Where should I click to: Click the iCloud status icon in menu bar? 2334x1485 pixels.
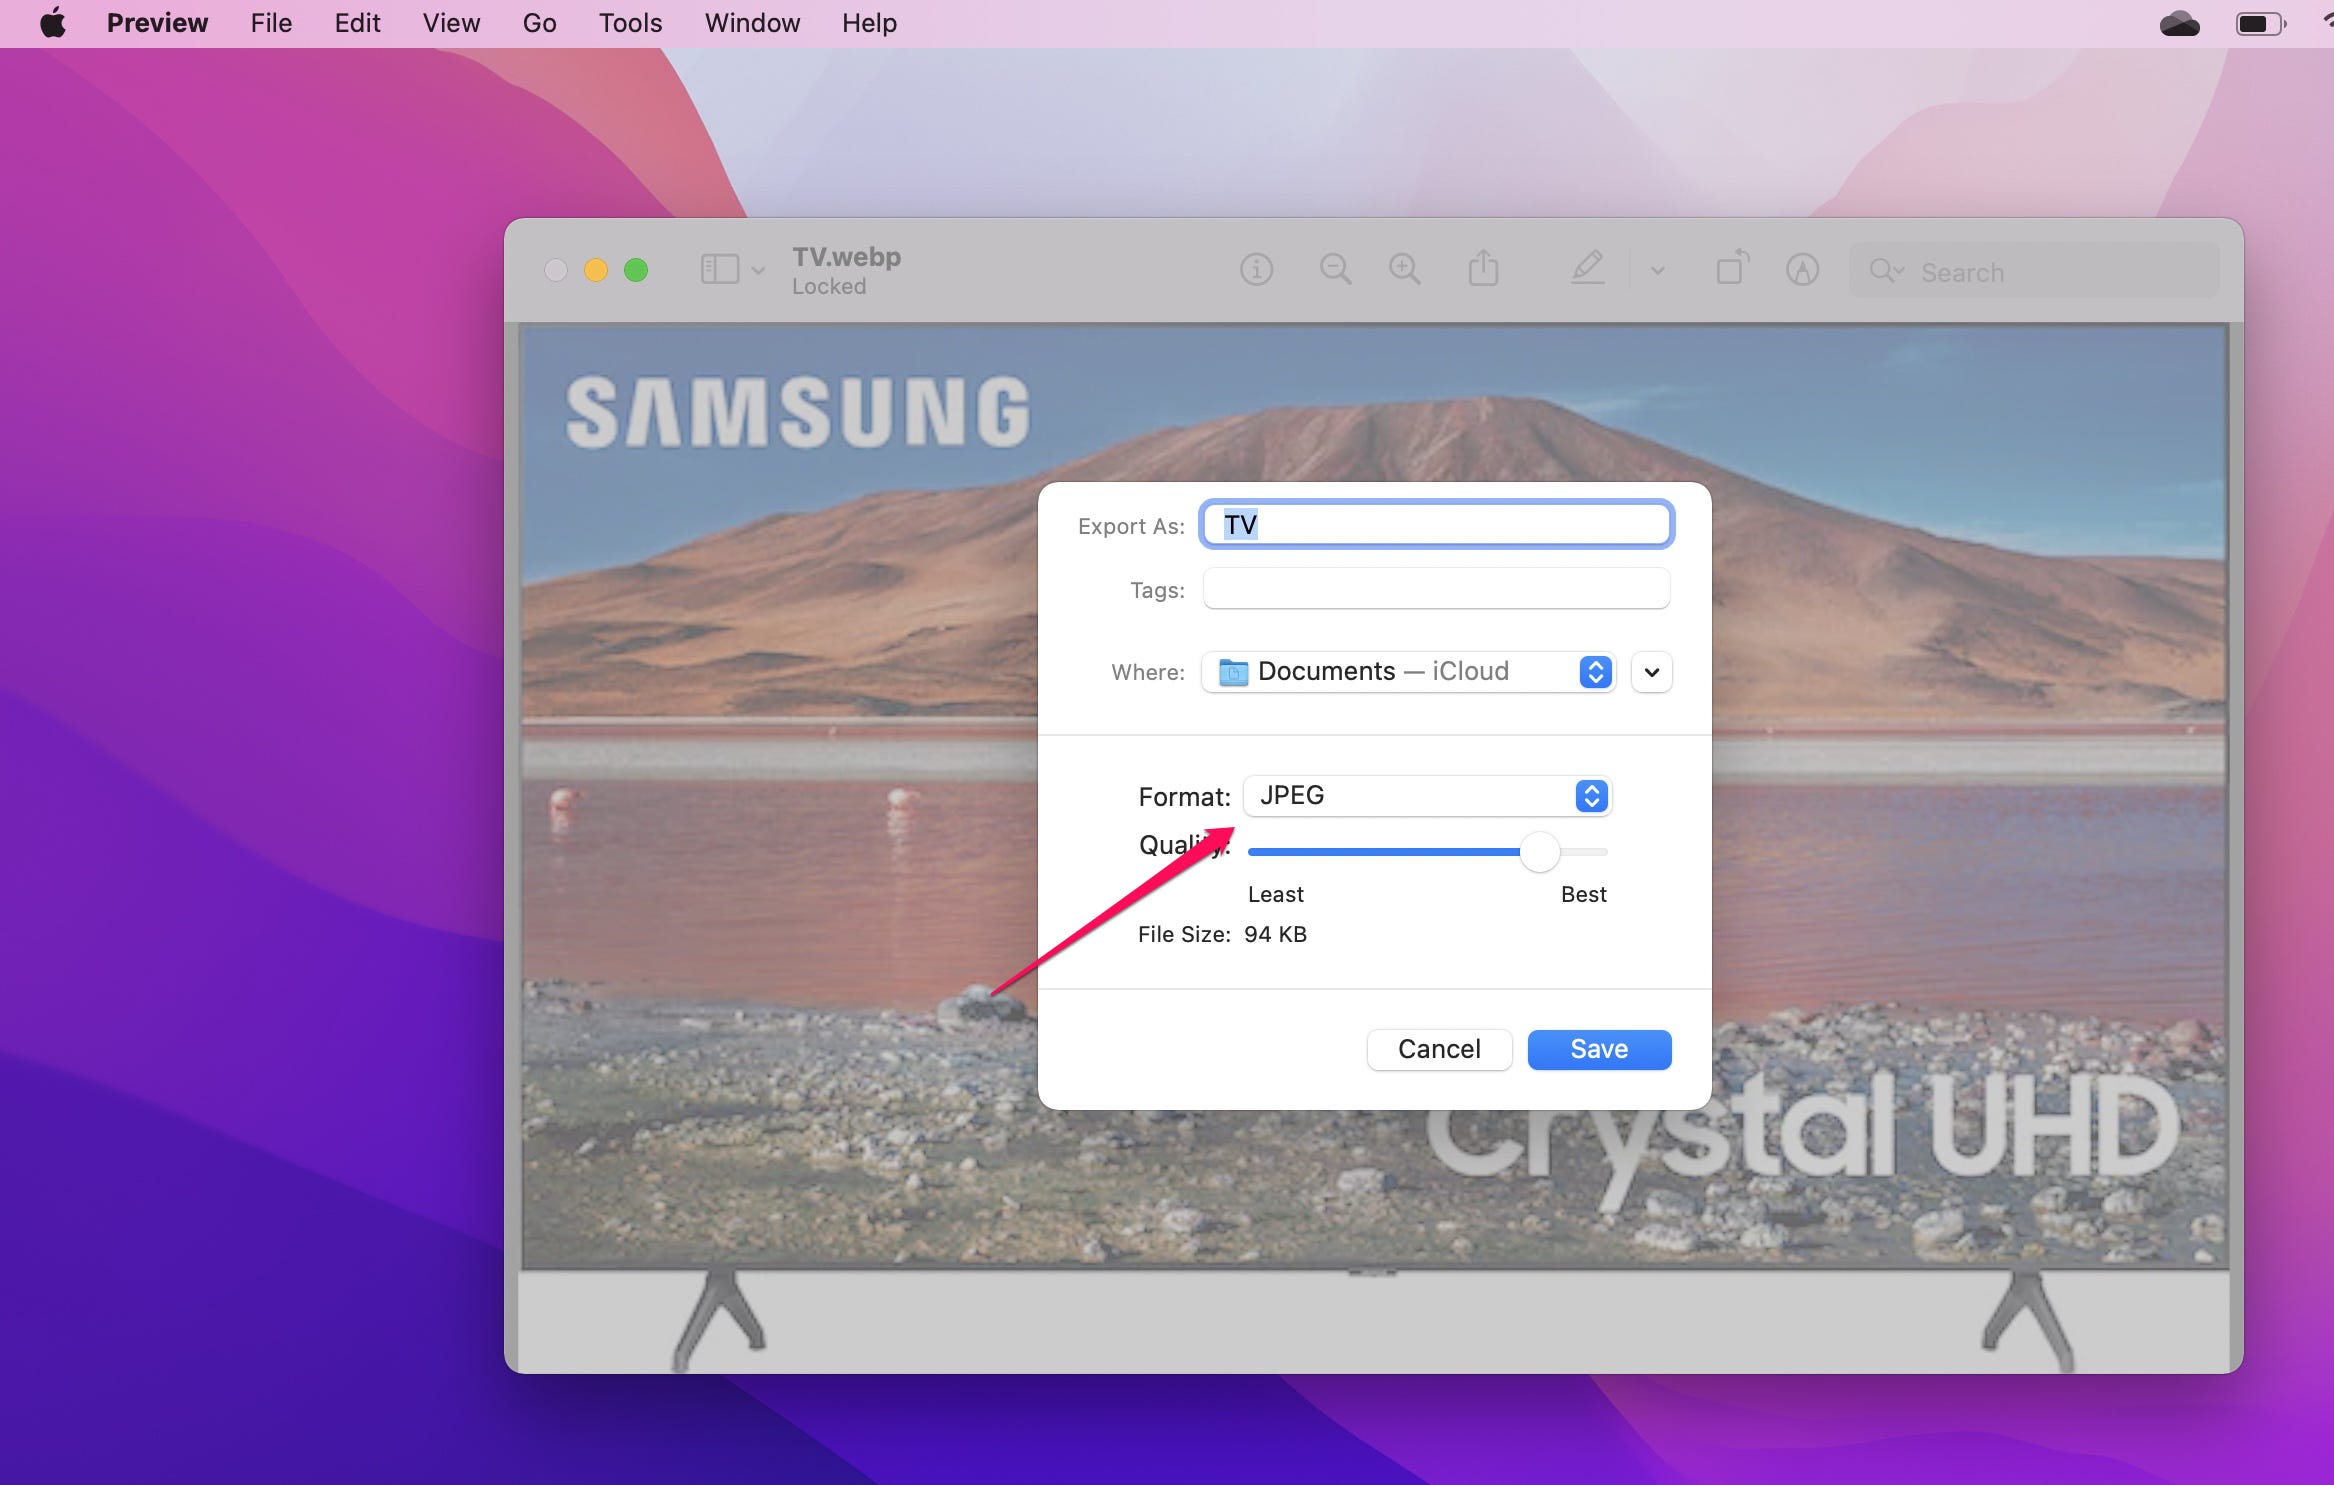click(2179, 22)
